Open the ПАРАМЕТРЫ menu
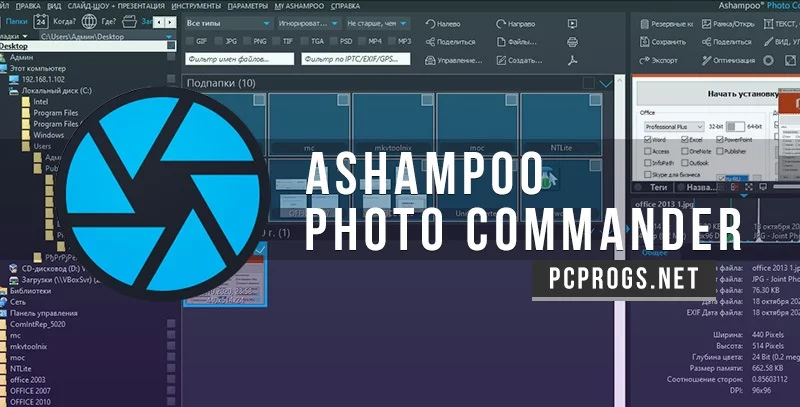800x407 pixels. 247,6
